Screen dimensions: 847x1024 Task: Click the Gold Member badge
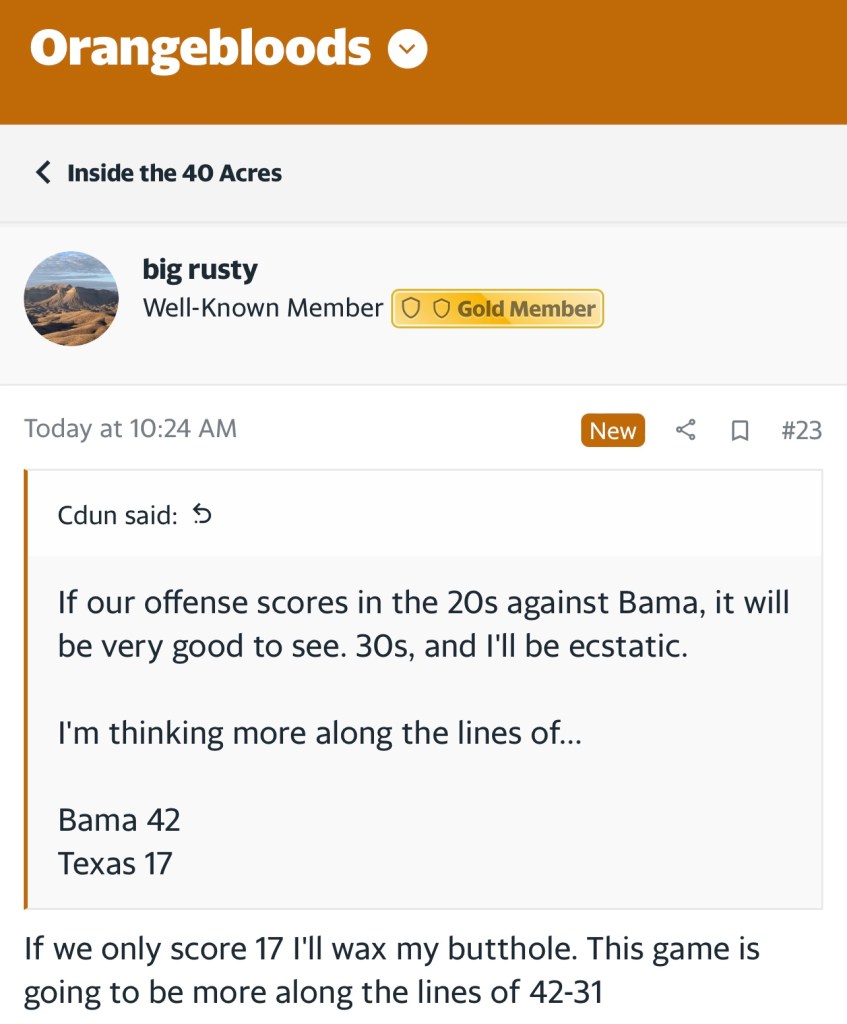click(x=497, y=309)
